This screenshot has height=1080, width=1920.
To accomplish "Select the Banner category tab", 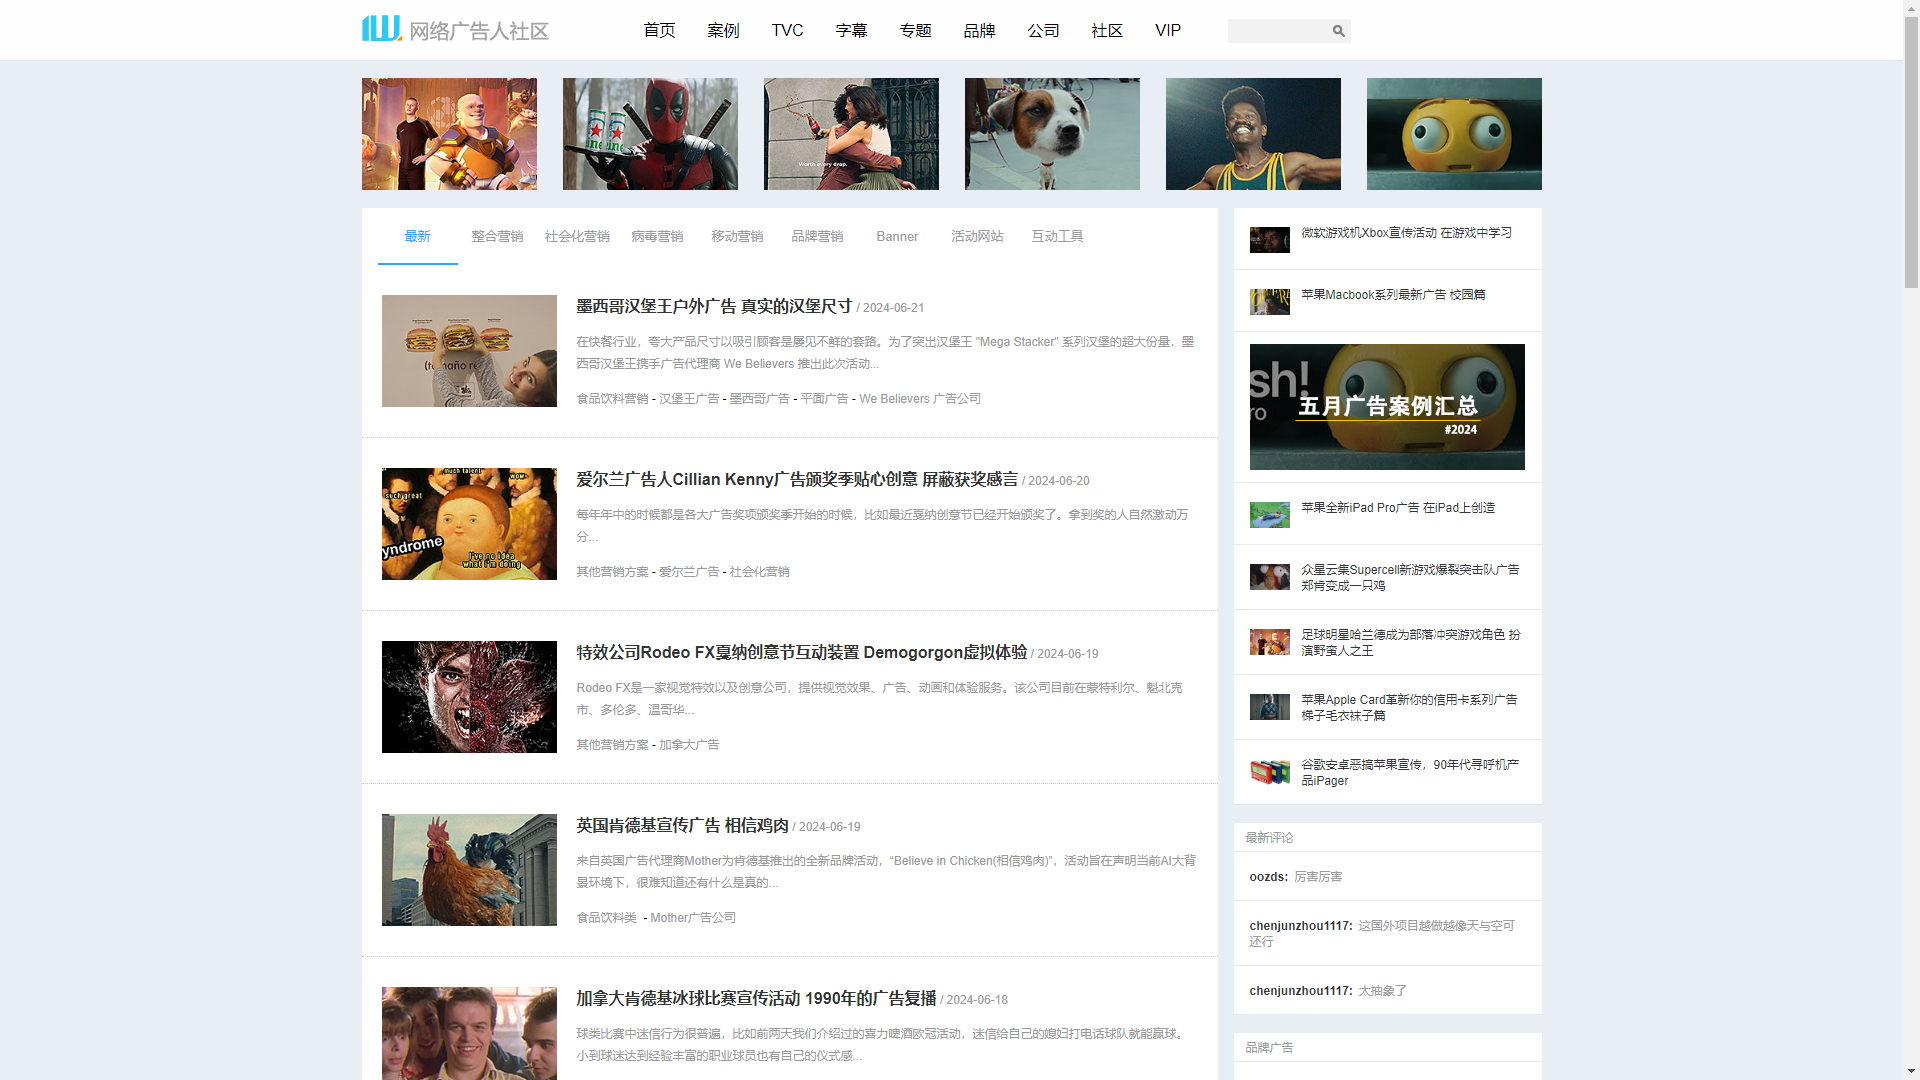I will click(897, 236).
